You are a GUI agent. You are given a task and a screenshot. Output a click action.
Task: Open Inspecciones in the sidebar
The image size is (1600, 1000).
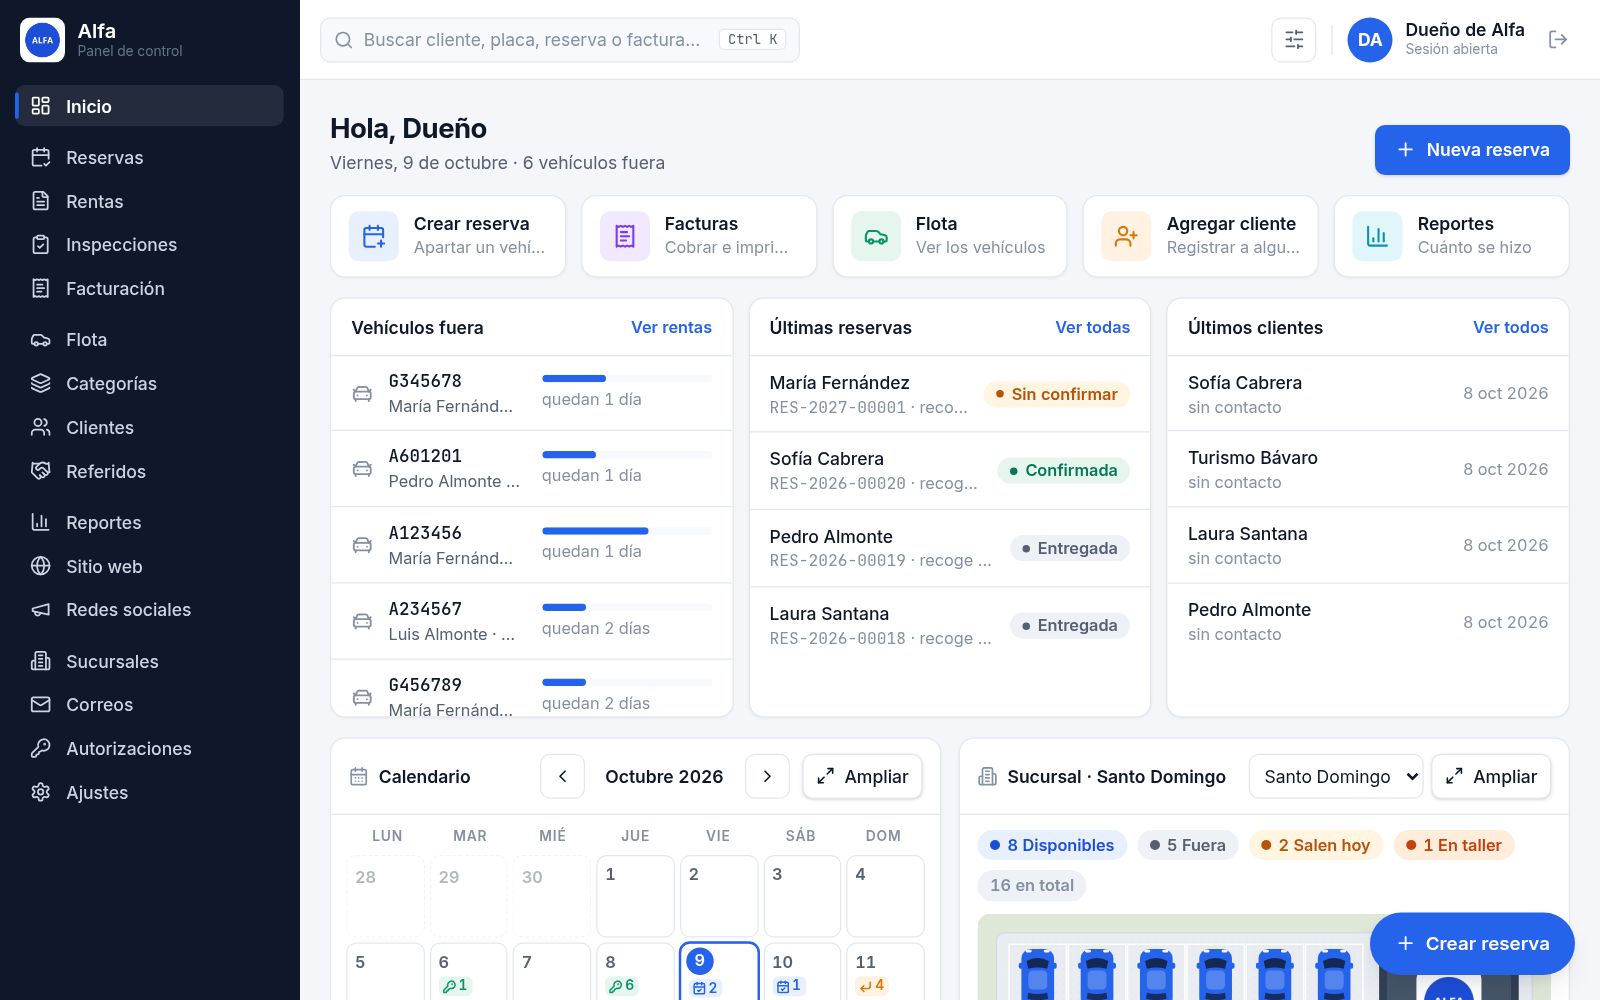pos(150,245)
